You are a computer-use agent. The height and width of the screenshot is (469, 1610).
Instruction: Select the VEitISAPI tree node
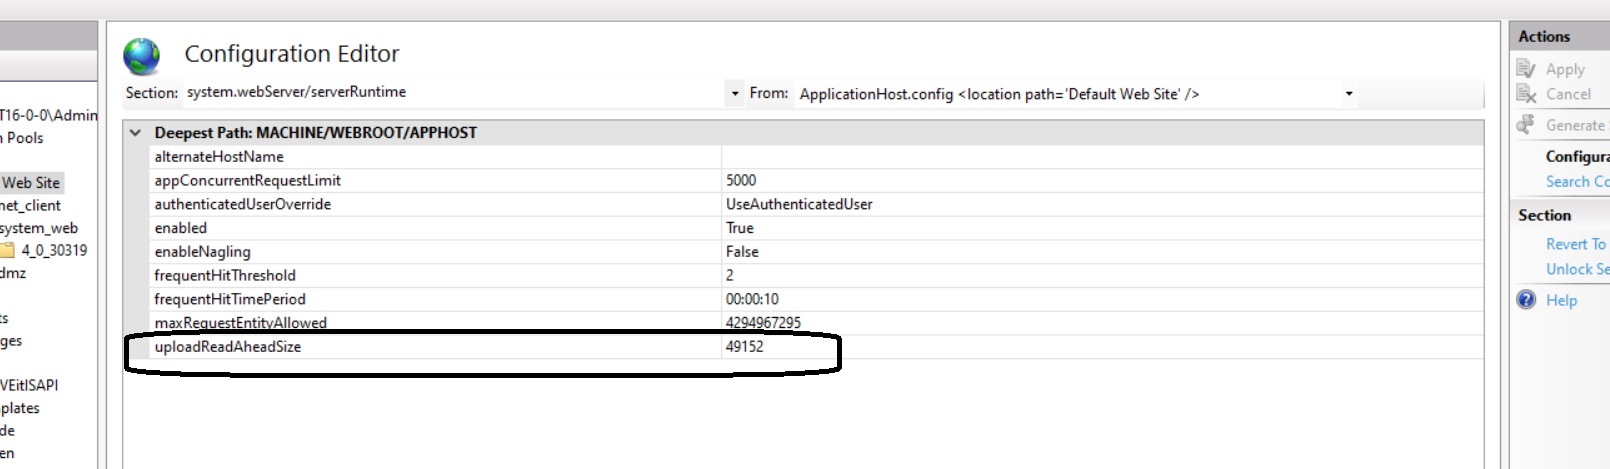[29, 385]
